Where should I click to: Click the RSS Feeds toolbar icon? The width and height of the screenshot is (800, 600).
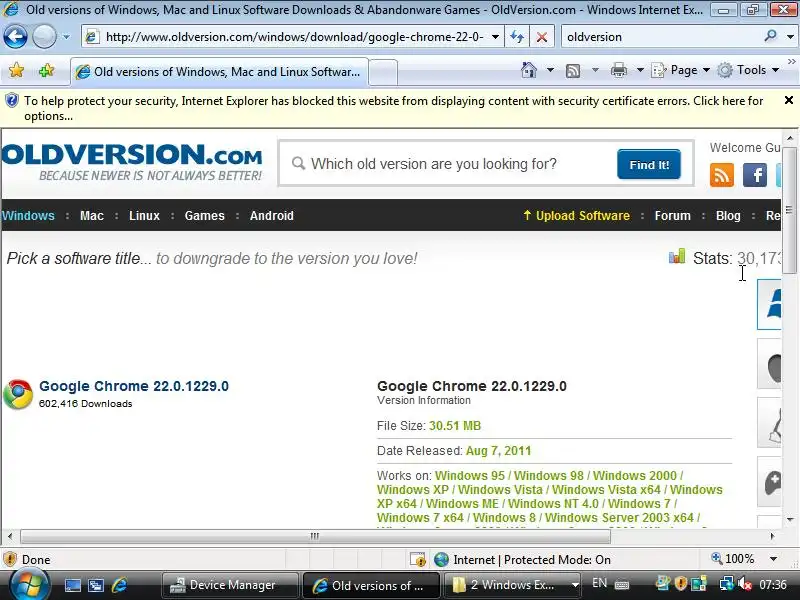pos(573,70)
